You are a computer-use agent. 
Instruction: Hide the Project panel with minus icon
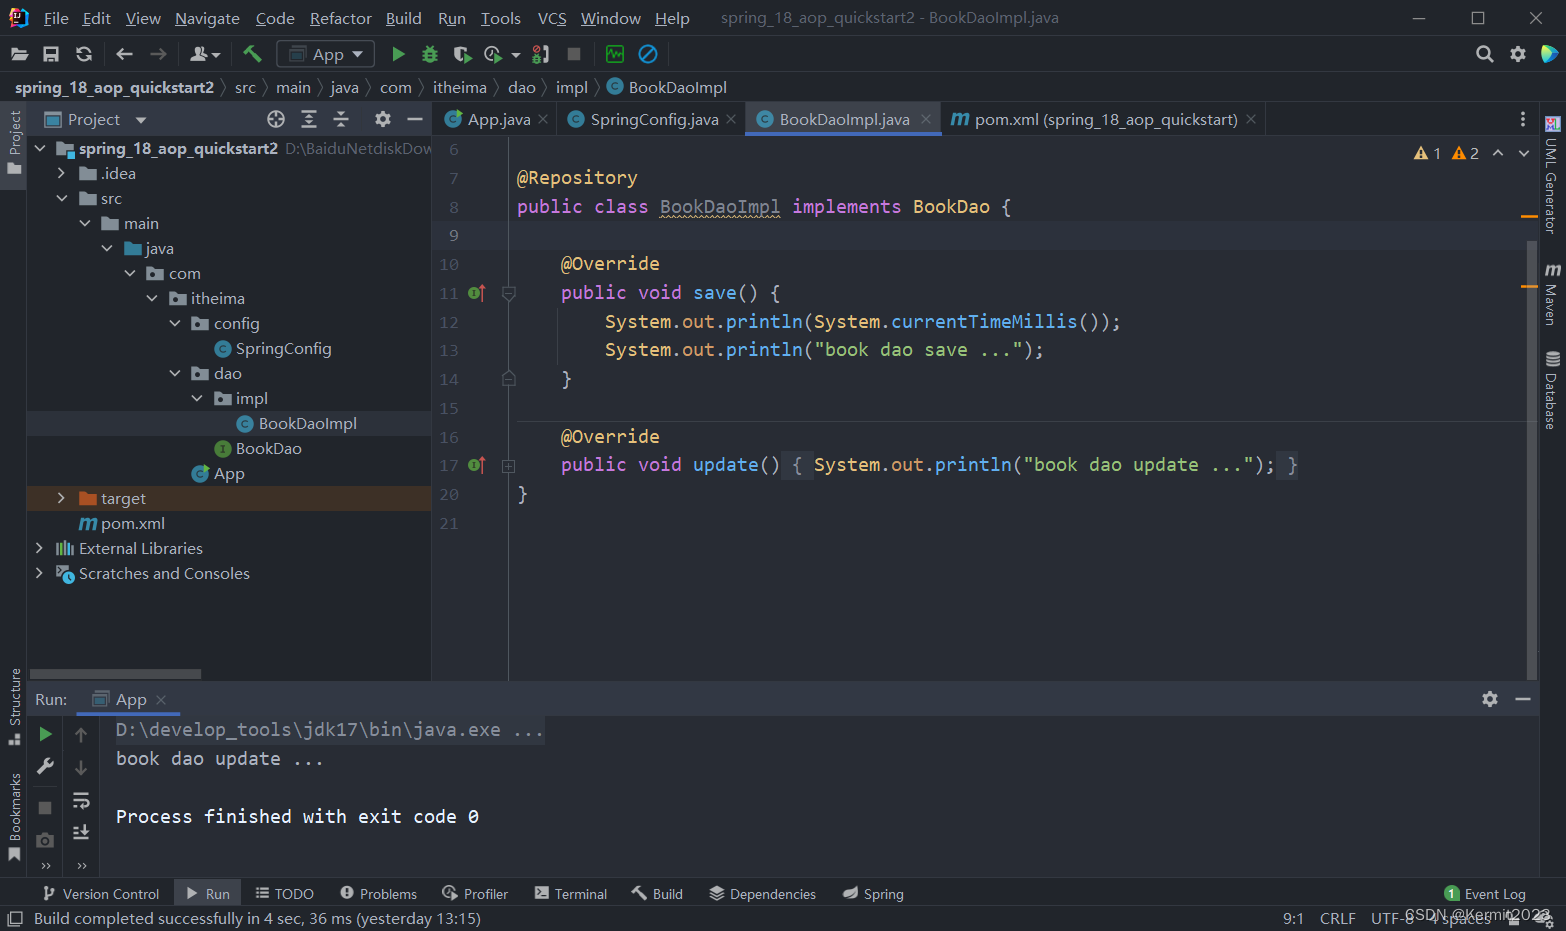coord(415,119)
